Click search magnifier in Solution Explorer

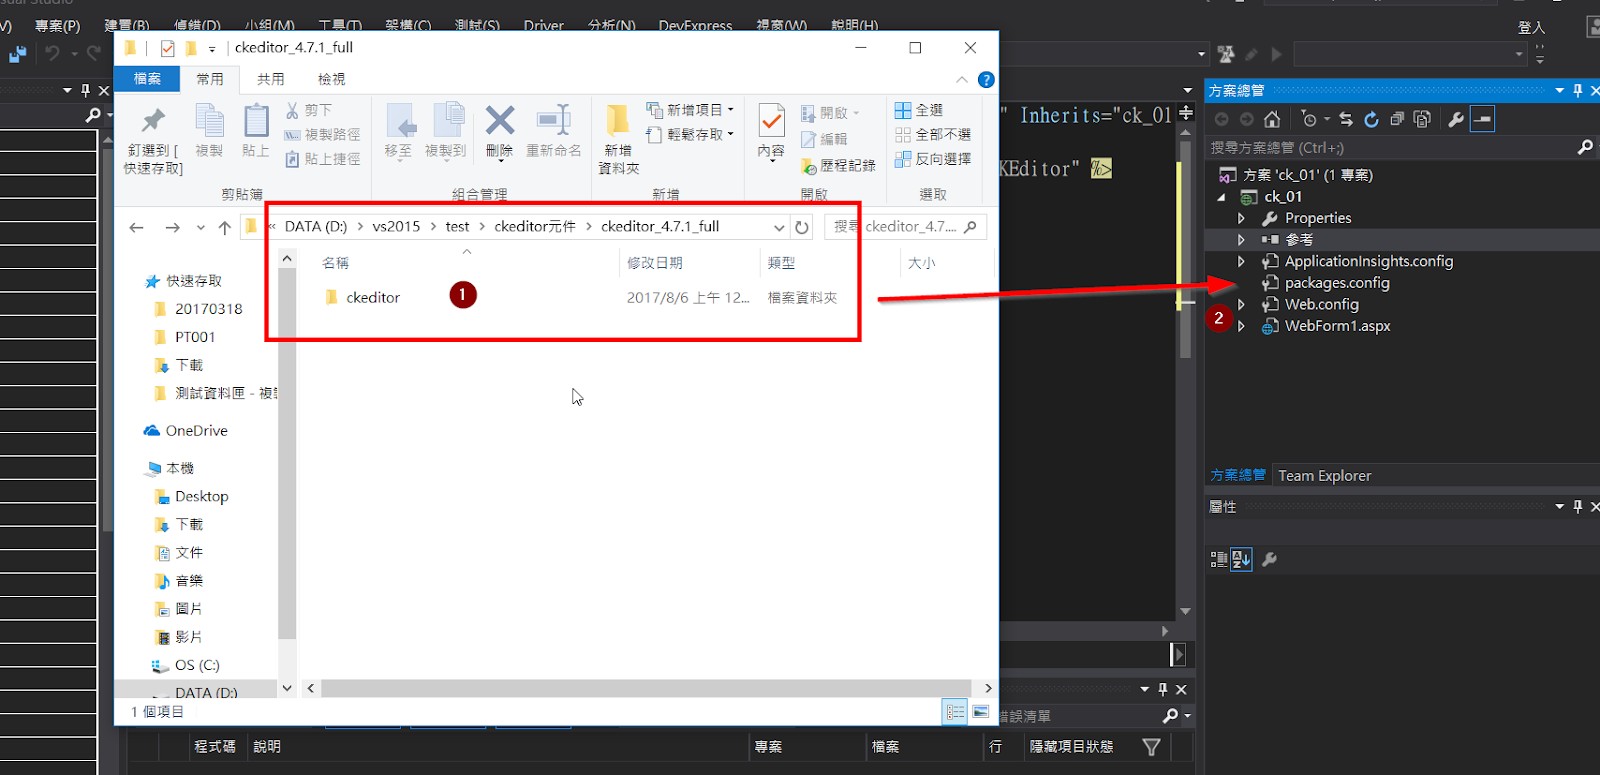[x=1585, y=147]
